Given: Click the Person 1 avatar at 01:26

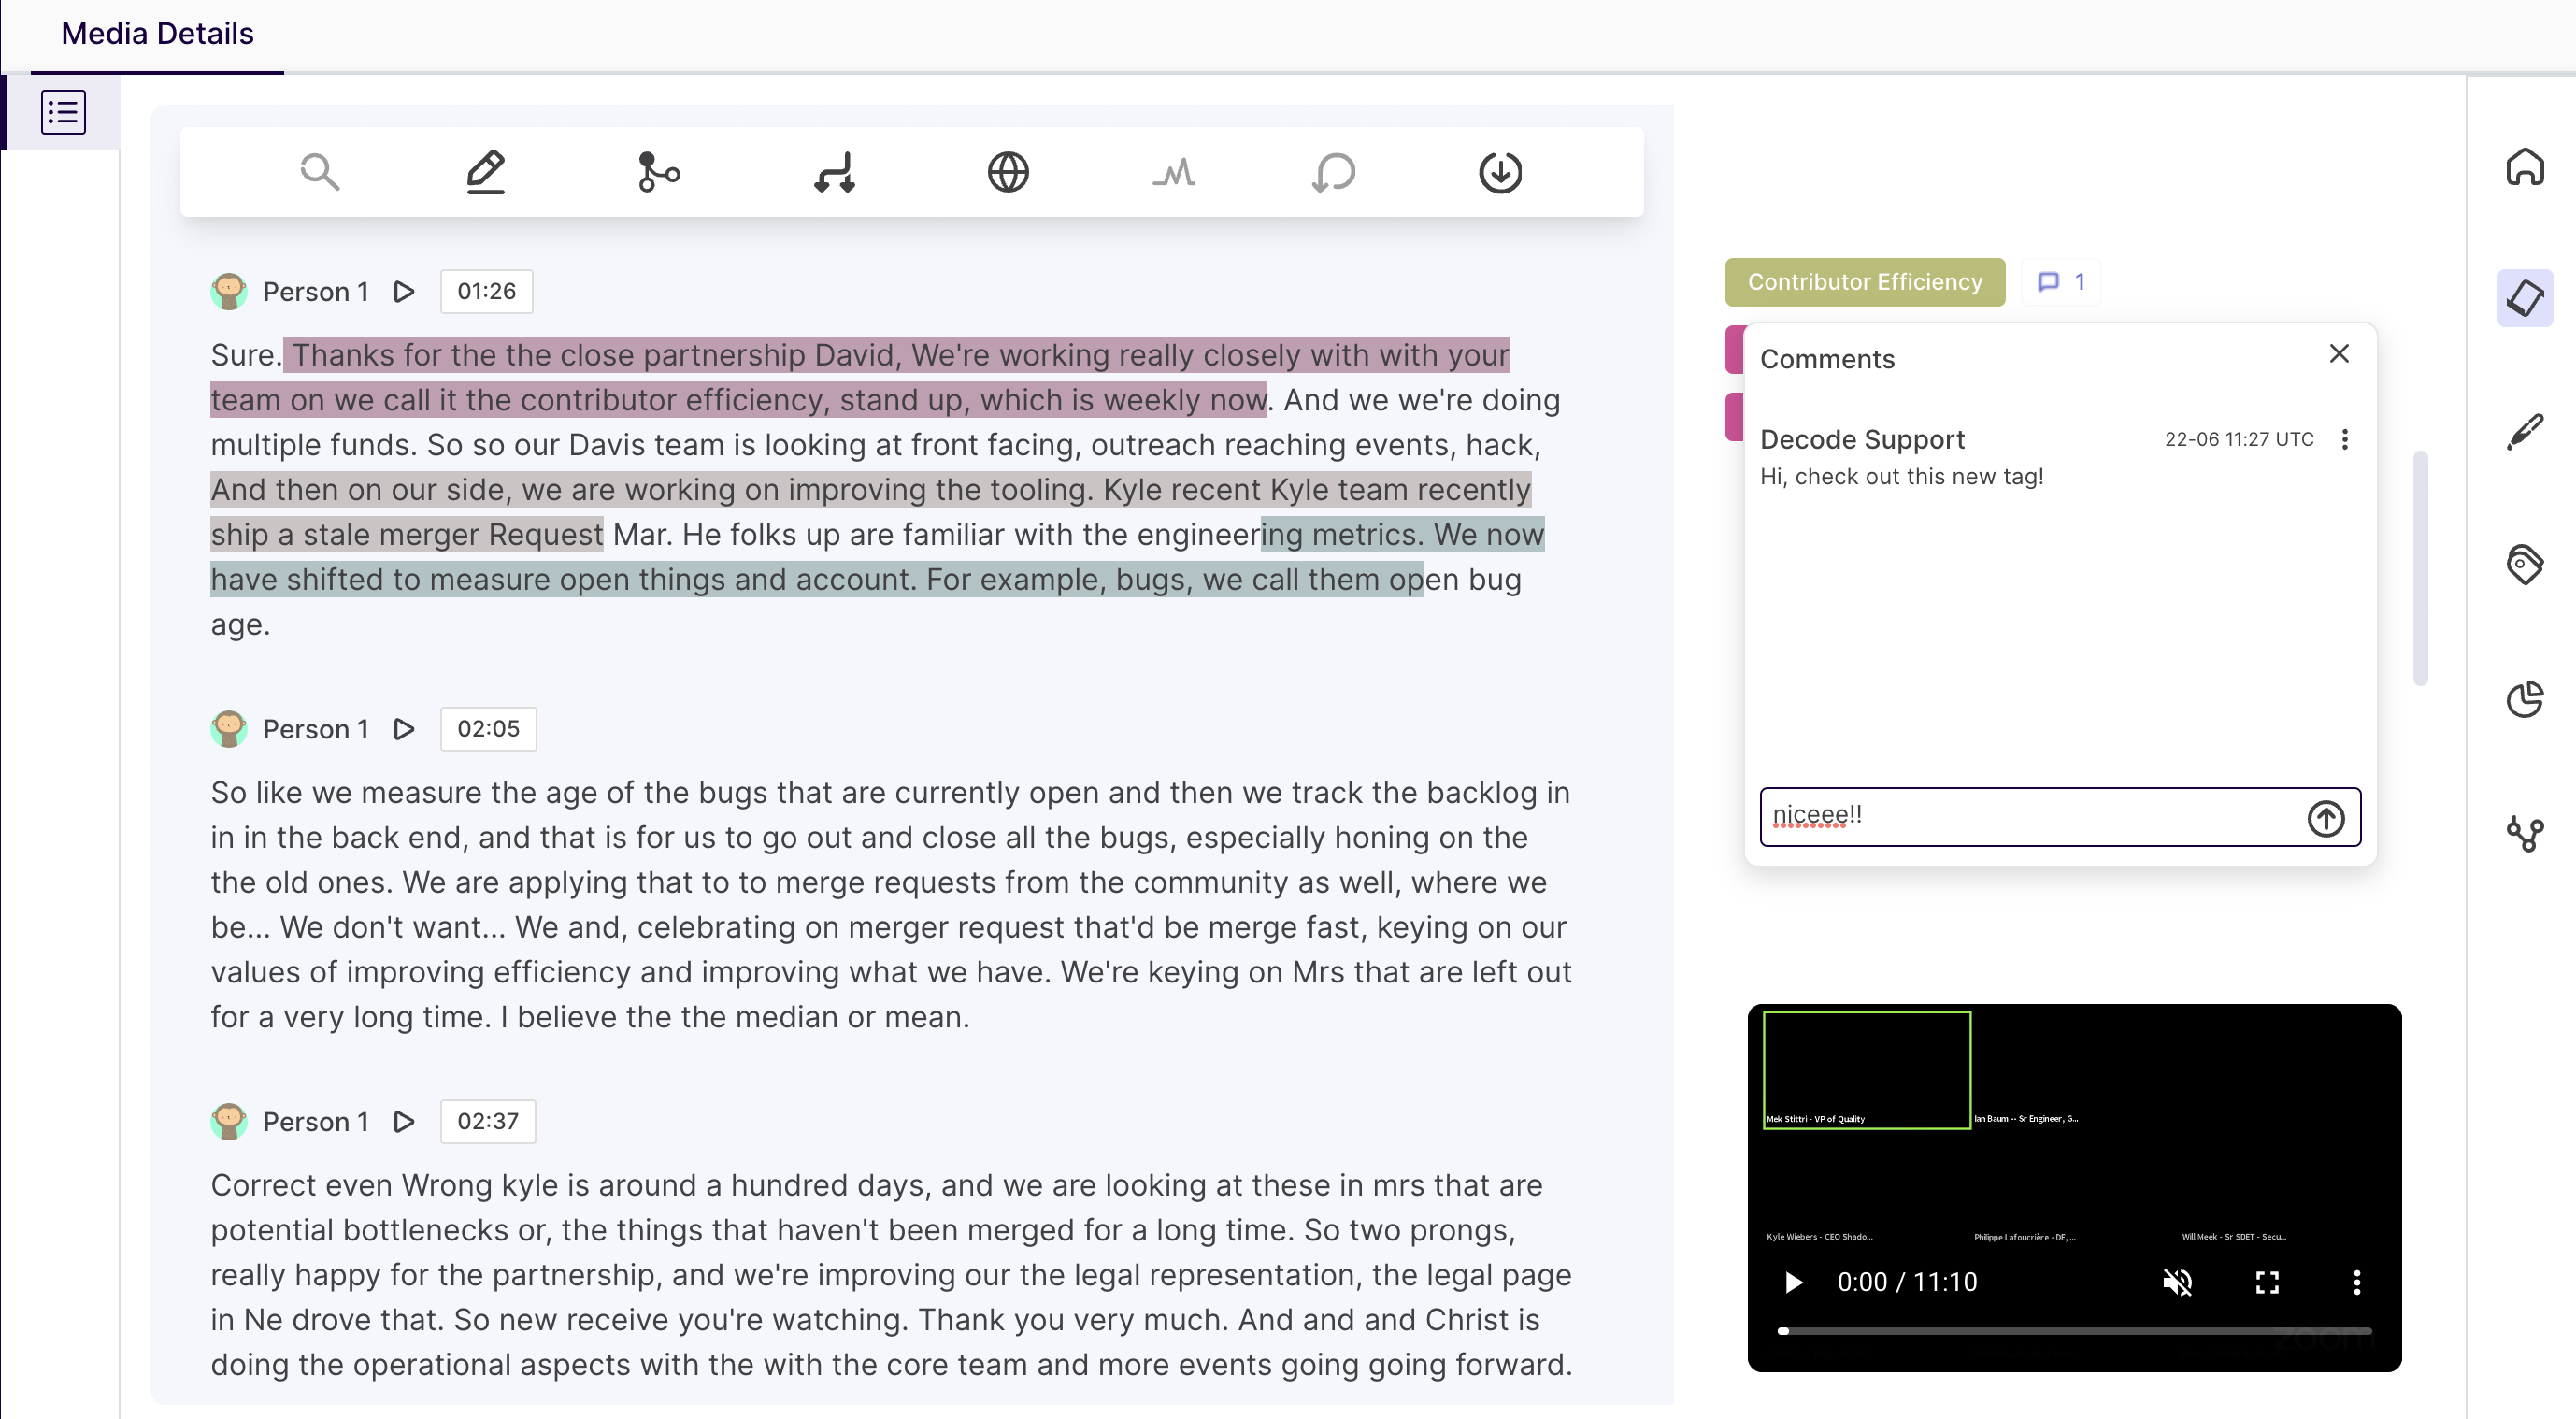Looking at the screenshot, I should point(229,291).
